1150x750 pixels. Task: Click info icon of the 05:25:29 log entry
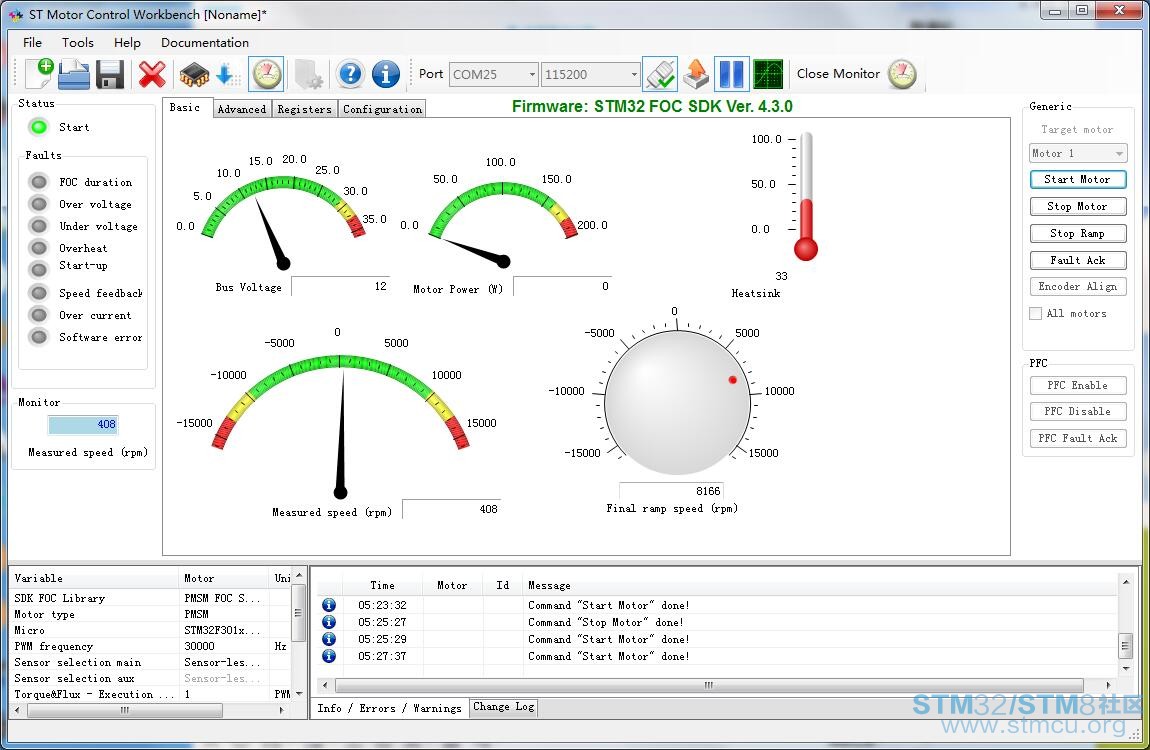point(329,639)
